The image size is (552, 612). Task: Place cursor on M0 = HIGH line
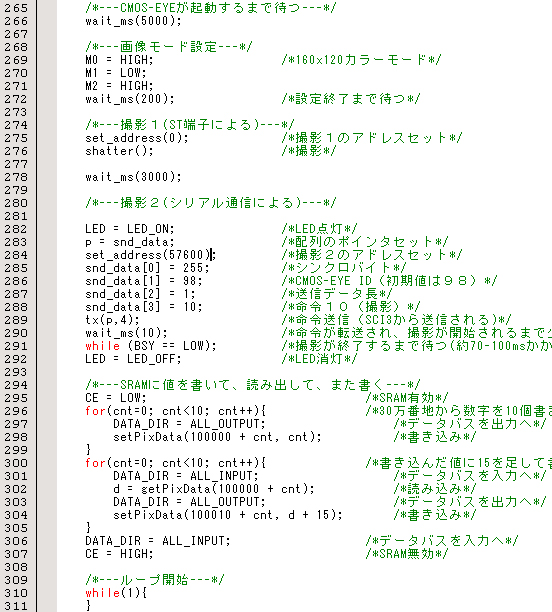[x=119, y=60]
